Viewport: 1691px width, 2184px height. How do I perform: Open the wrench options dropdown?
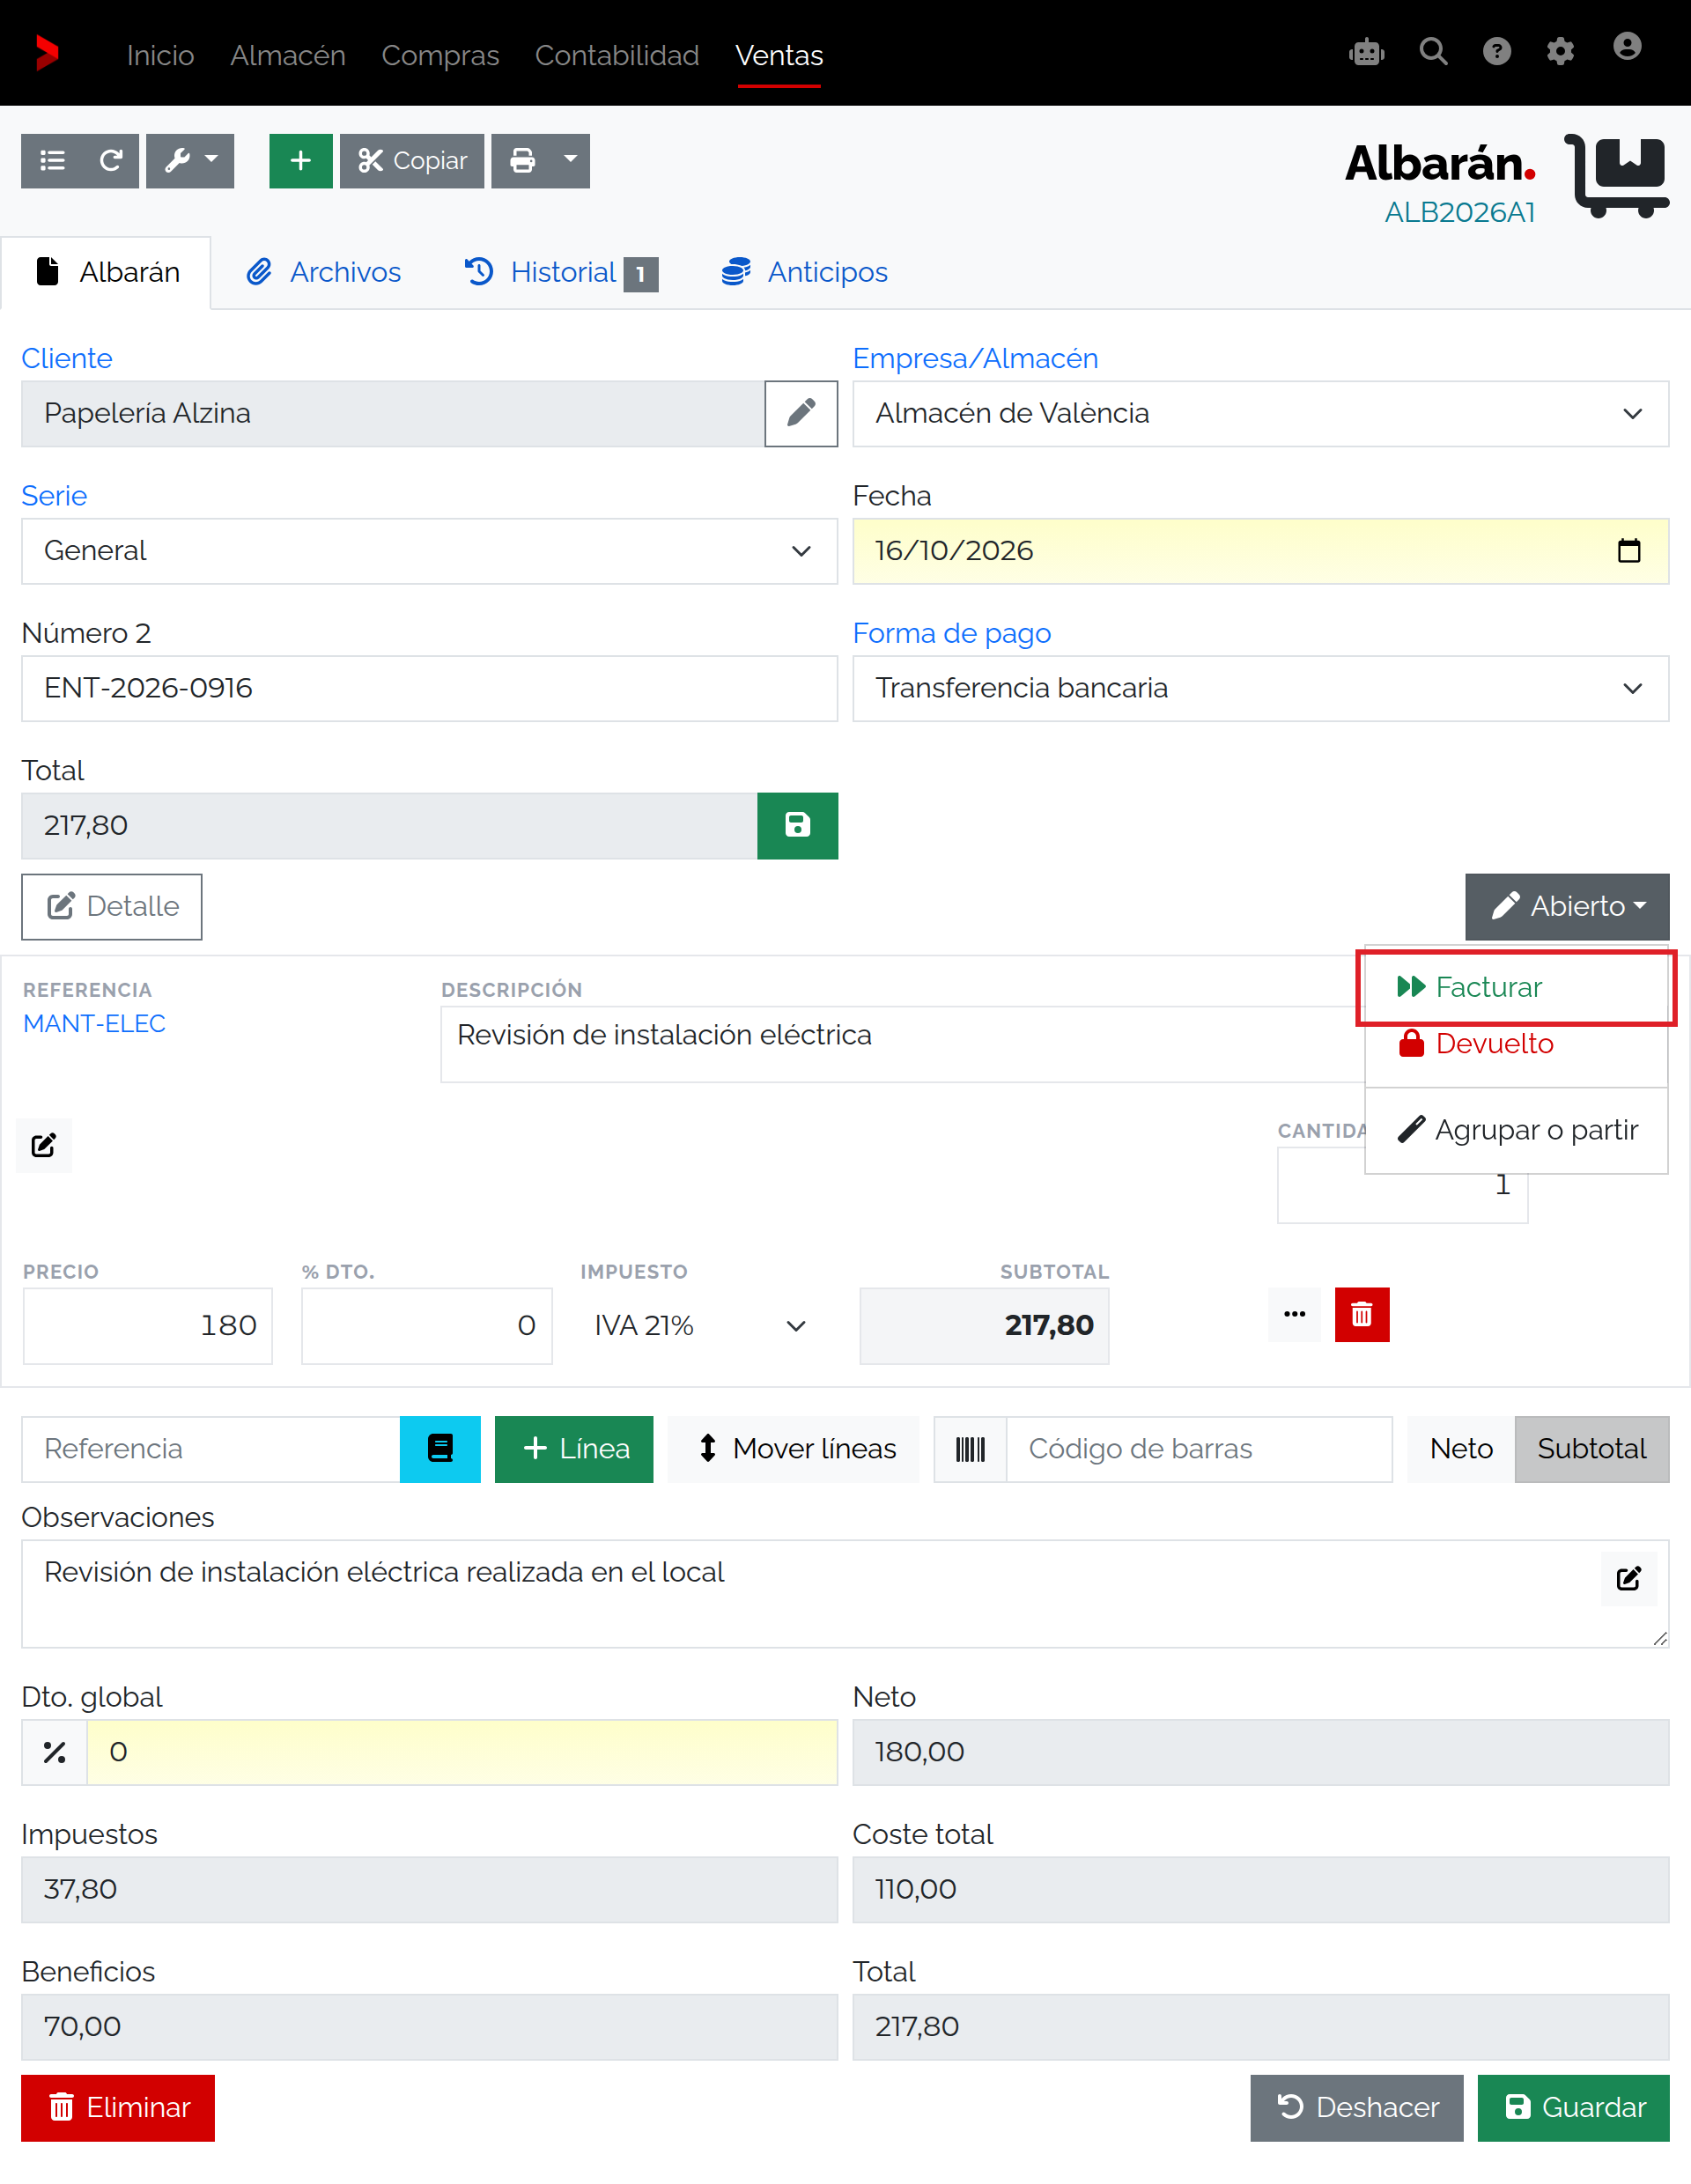tap(190, 160)
